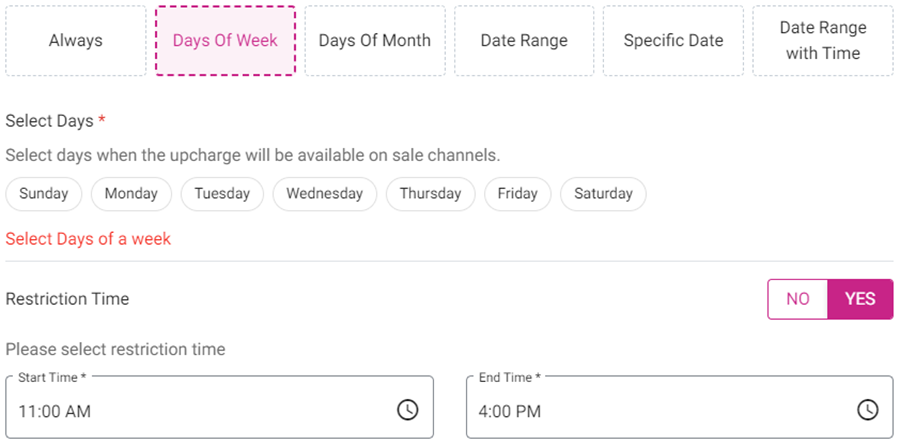Screen dimensions: 900x443
Task: Choose the Saturday day chip
Action: [603, 194]
